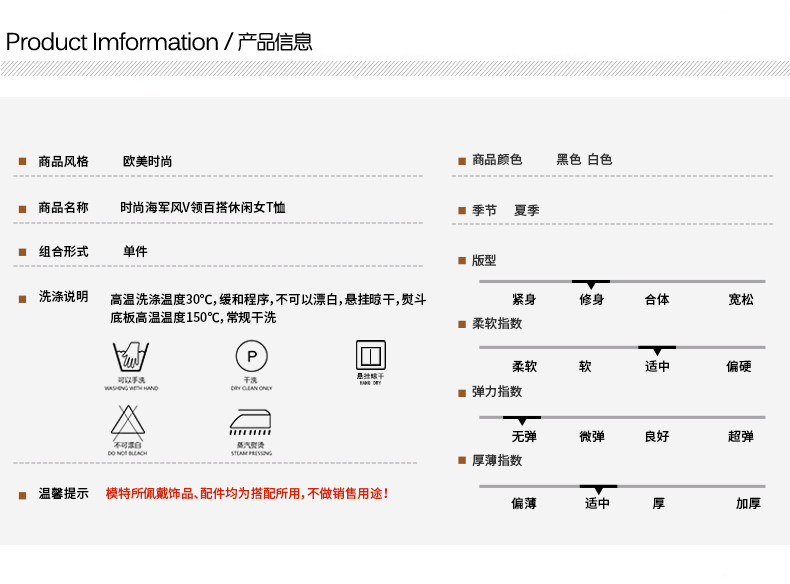Click the '柔软指数' section label
The width and height of the screenshot is (790, 584).
pos(497,323)
